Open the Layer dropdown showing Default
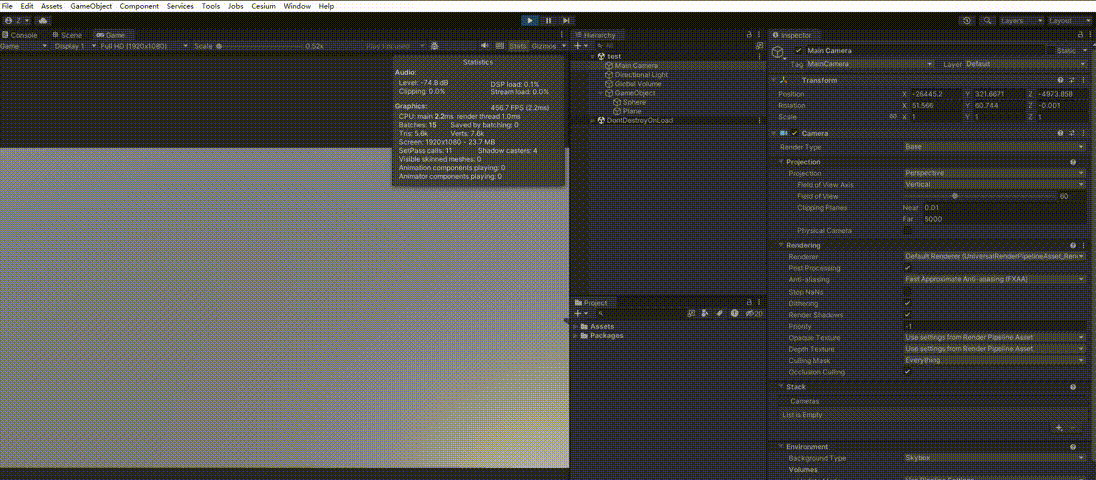The width and height of the screenshot is (1096, 480). point(1024,64)
